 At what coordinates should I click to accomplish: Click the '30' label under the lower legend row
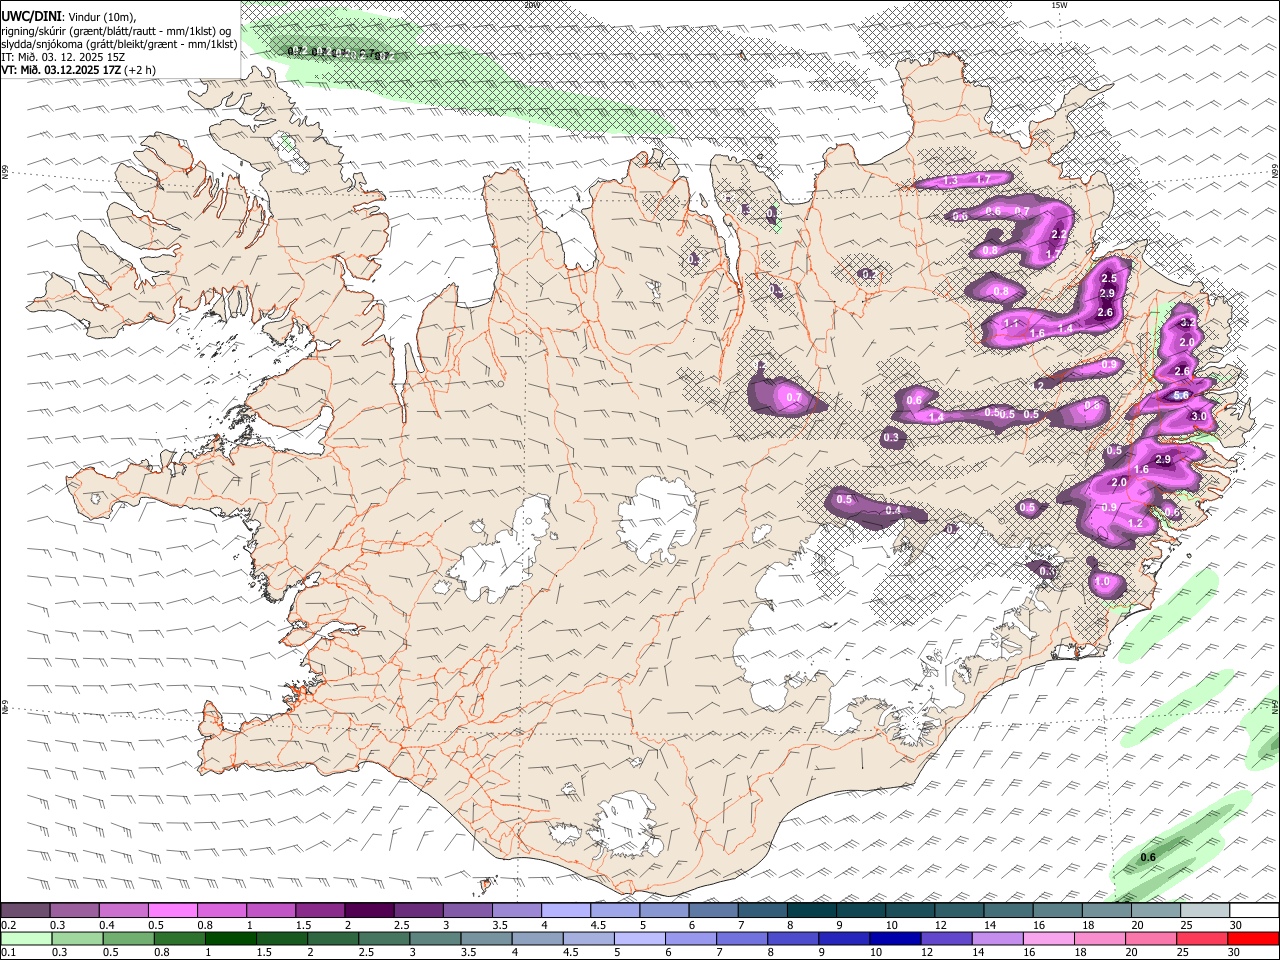click(x=1234, y=953)
